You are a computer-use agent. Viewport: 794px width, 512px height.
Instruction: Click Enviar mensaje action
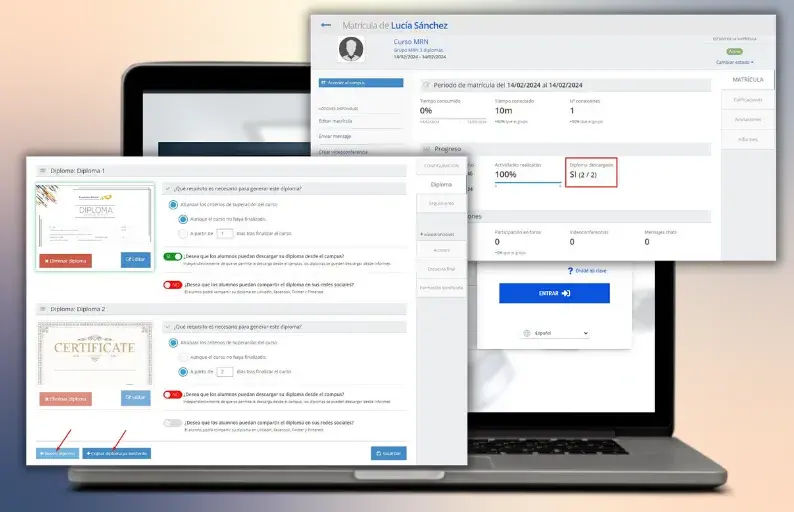pos(335,136)
